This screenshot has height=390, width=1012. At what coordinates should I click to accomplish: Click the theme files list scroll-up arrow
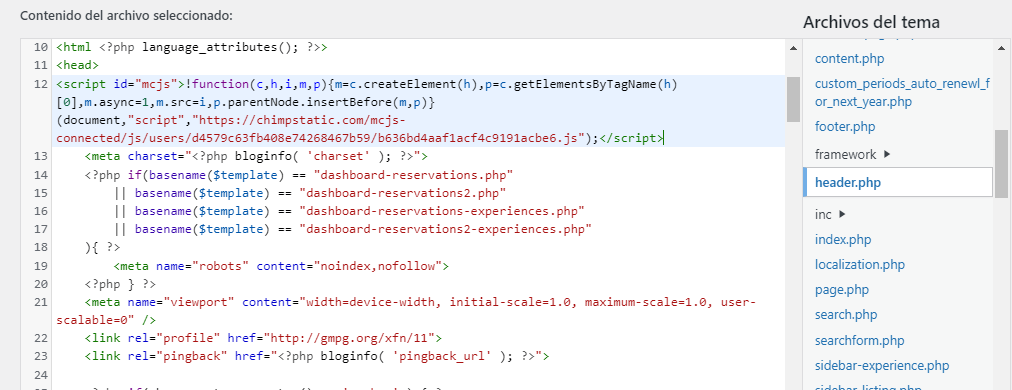[x=1001, y=47]
